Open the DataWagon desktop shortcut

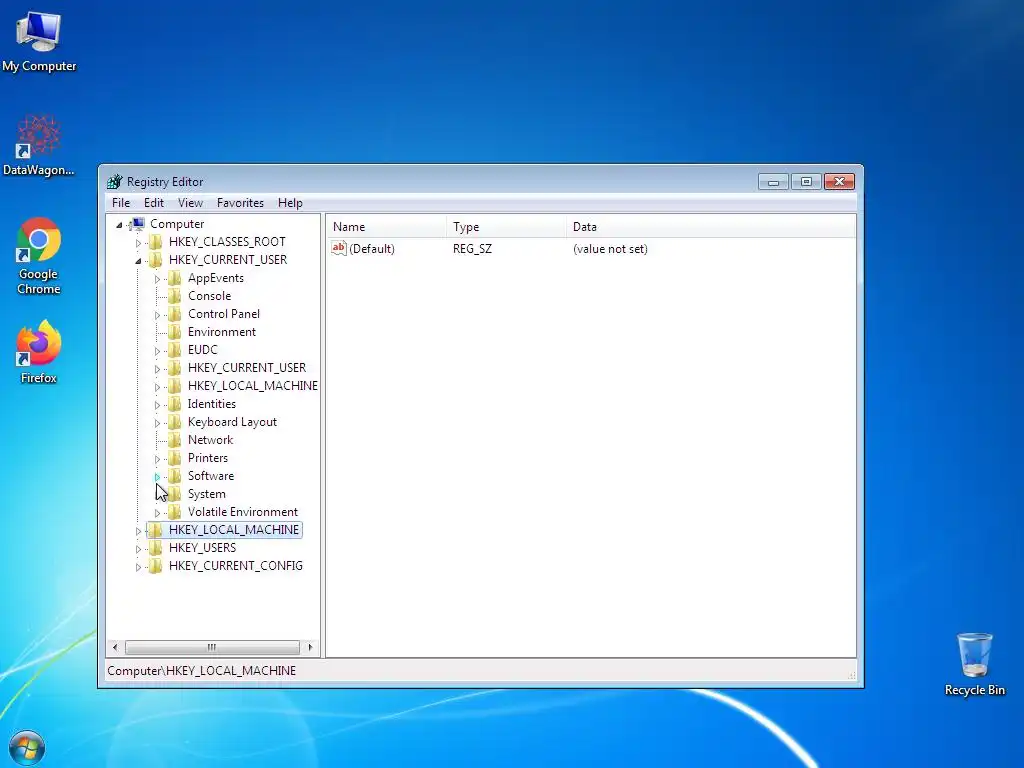tap(39, 145)
